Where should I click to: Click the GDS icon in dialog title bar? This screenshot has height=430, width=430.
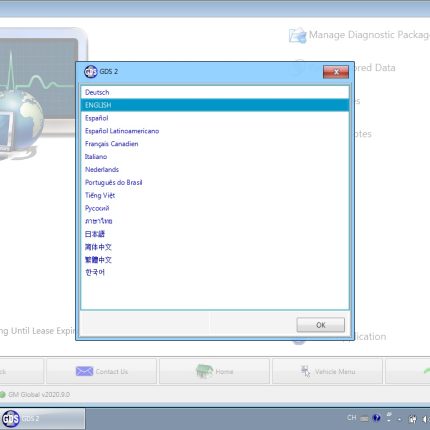click(90, 71)
